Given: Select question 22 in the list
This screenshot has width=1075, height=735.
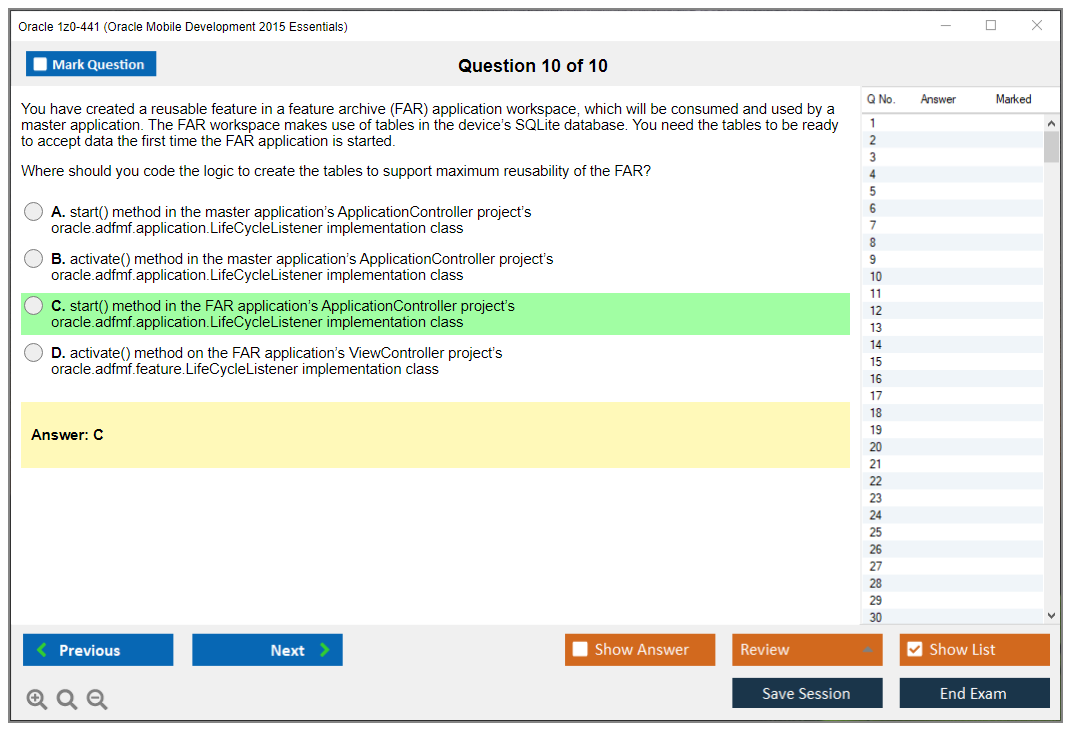Looking at the screenshot, I should click(952, 481).
